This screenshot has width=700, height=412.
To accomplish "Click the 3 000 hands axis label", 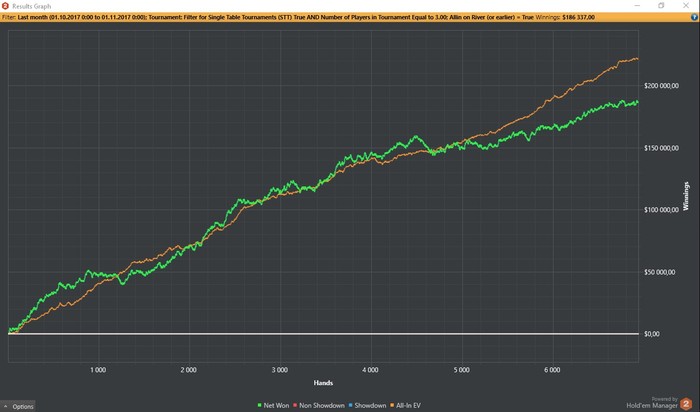I will coord(279,370).
